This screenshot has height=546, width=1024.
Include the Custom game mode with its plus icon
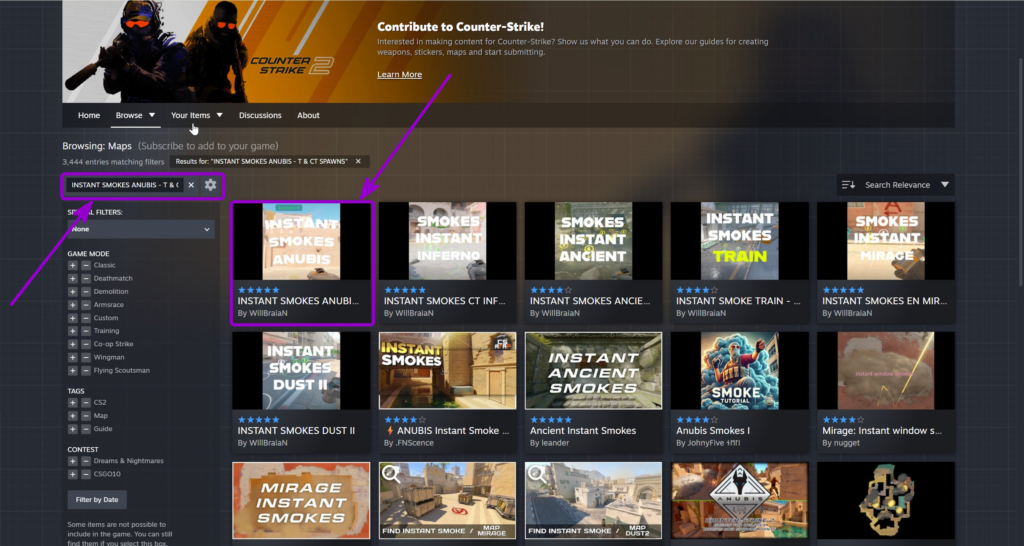(x=72, y=317)
